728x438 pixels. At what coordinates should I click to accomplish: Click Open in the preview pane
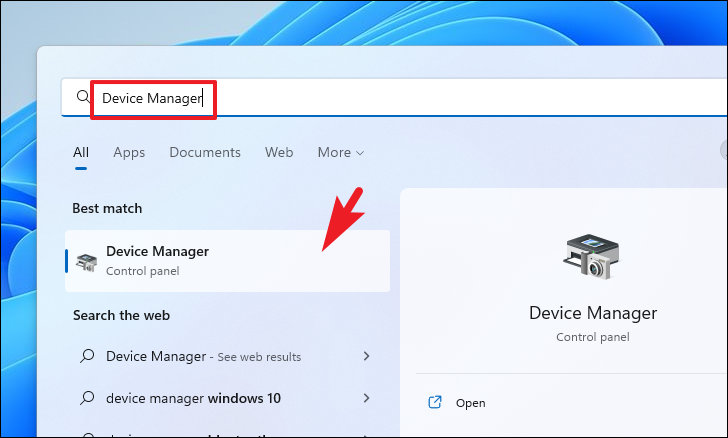click(x=470, y=403)
